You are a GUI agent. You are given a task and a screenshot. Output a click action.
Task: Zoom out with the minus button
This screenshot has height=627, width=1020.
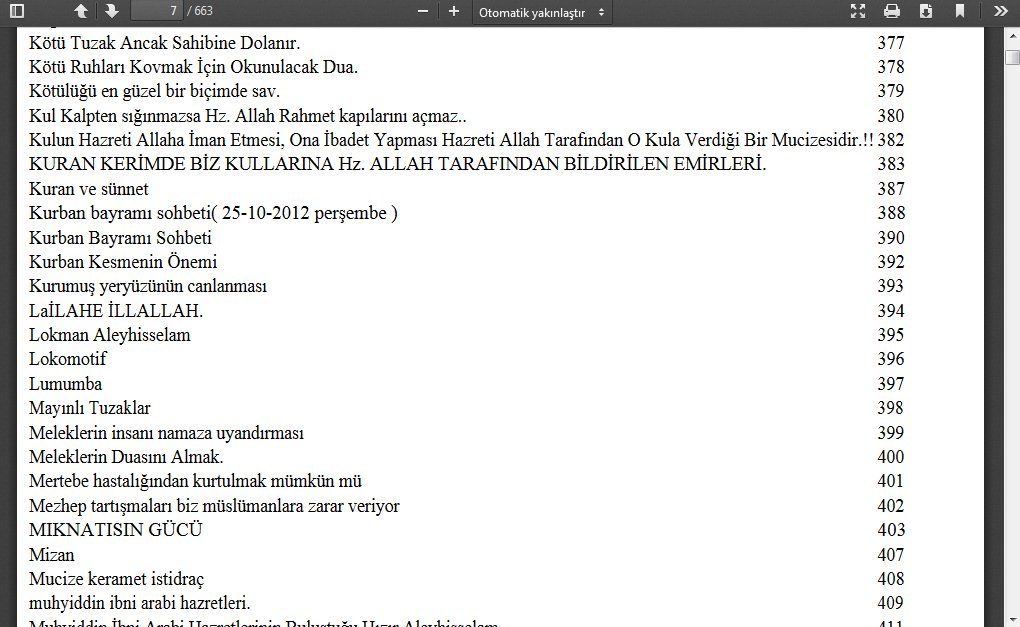click(423, 11)
